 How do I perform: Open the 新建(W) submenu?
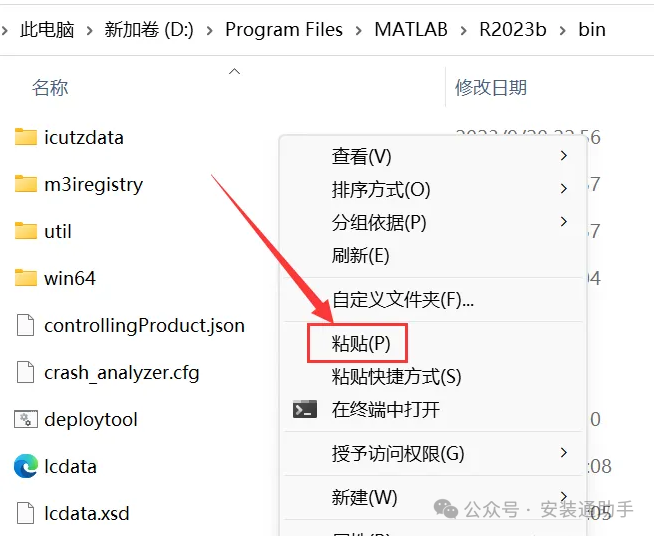pos(433,498)
